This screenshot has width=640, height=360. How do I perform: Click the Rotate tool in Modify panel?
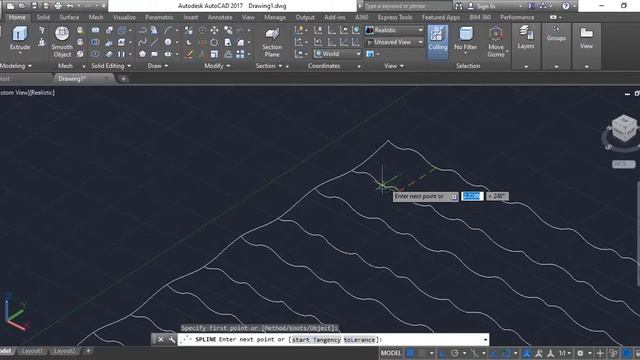pyautogui.click(x=214, y=42)
